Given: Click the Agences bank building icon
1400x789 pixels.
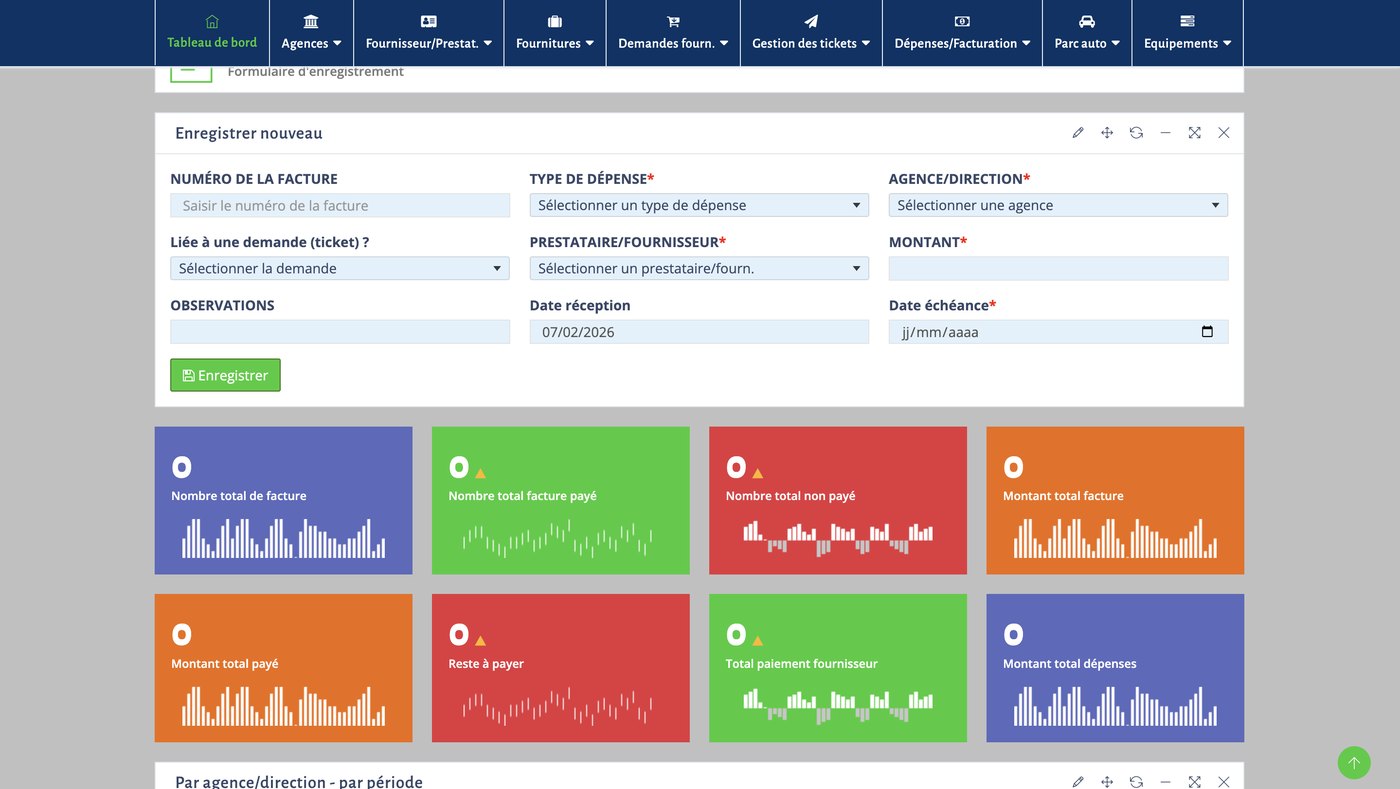Looking at the screenshot, I should (x=311, y=21).
